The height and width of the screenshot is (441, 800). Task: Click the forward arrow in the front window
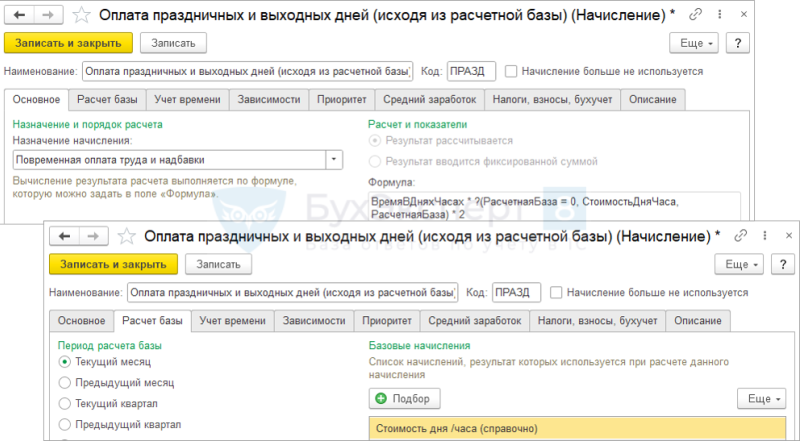click(x=93, y=236)
